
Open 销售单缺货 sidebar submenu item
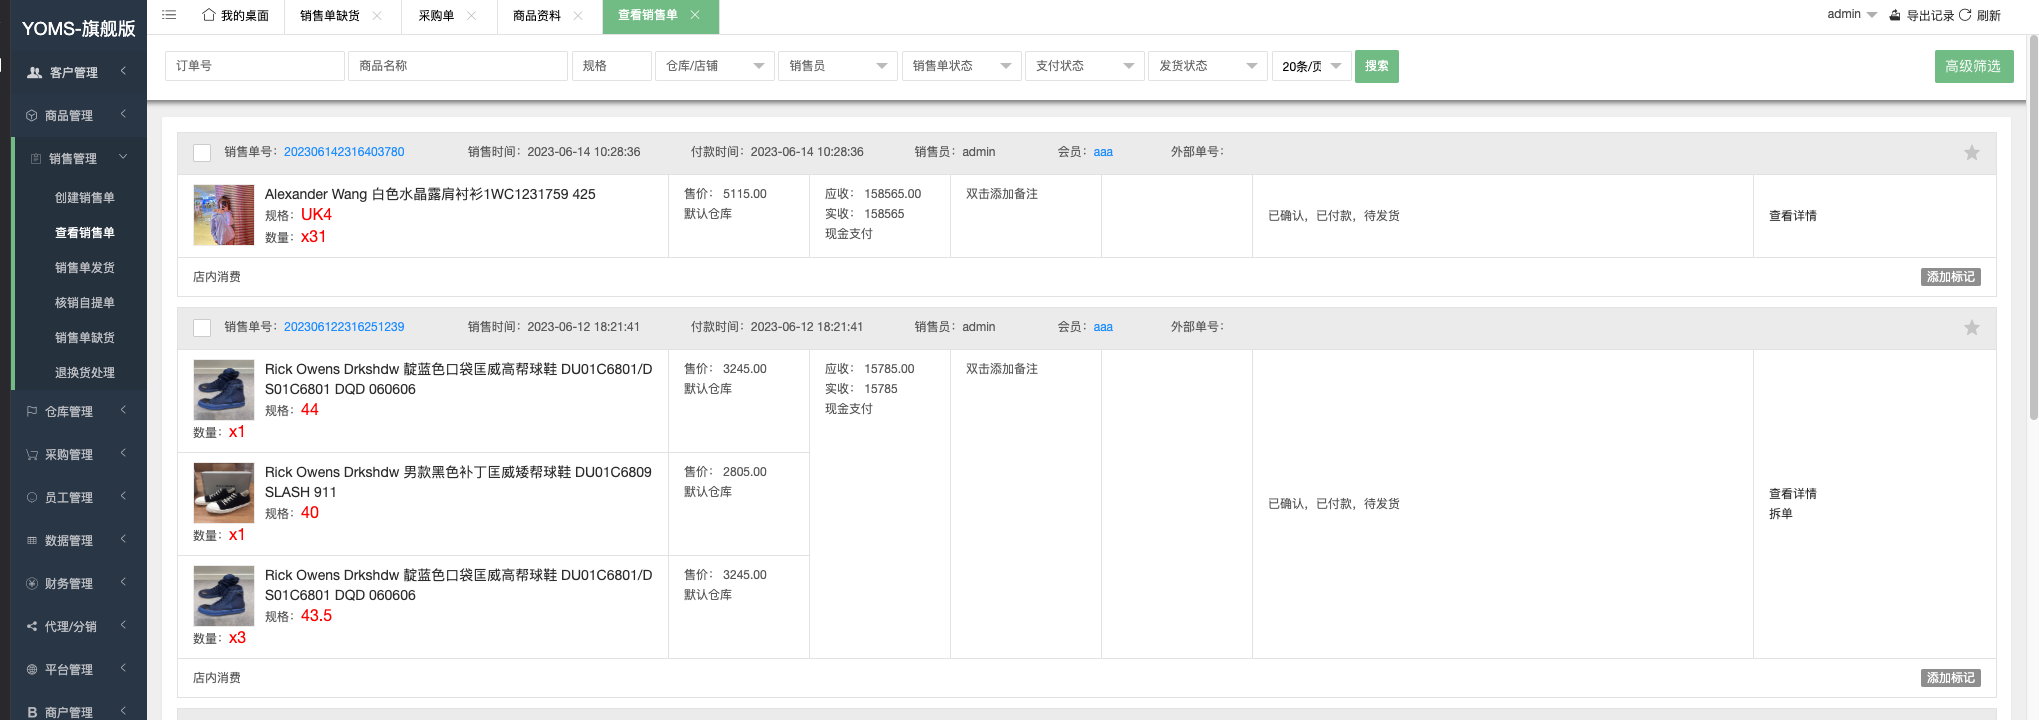point(85,338)
